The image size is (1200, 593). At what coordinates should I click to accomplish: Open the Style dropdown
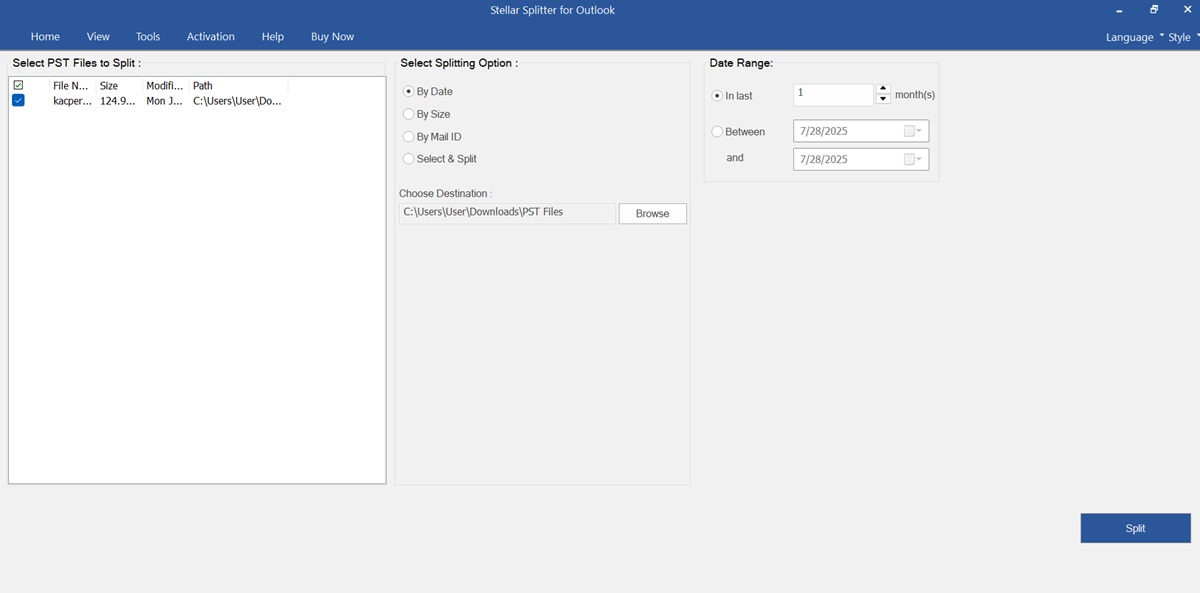[1184, 37]
